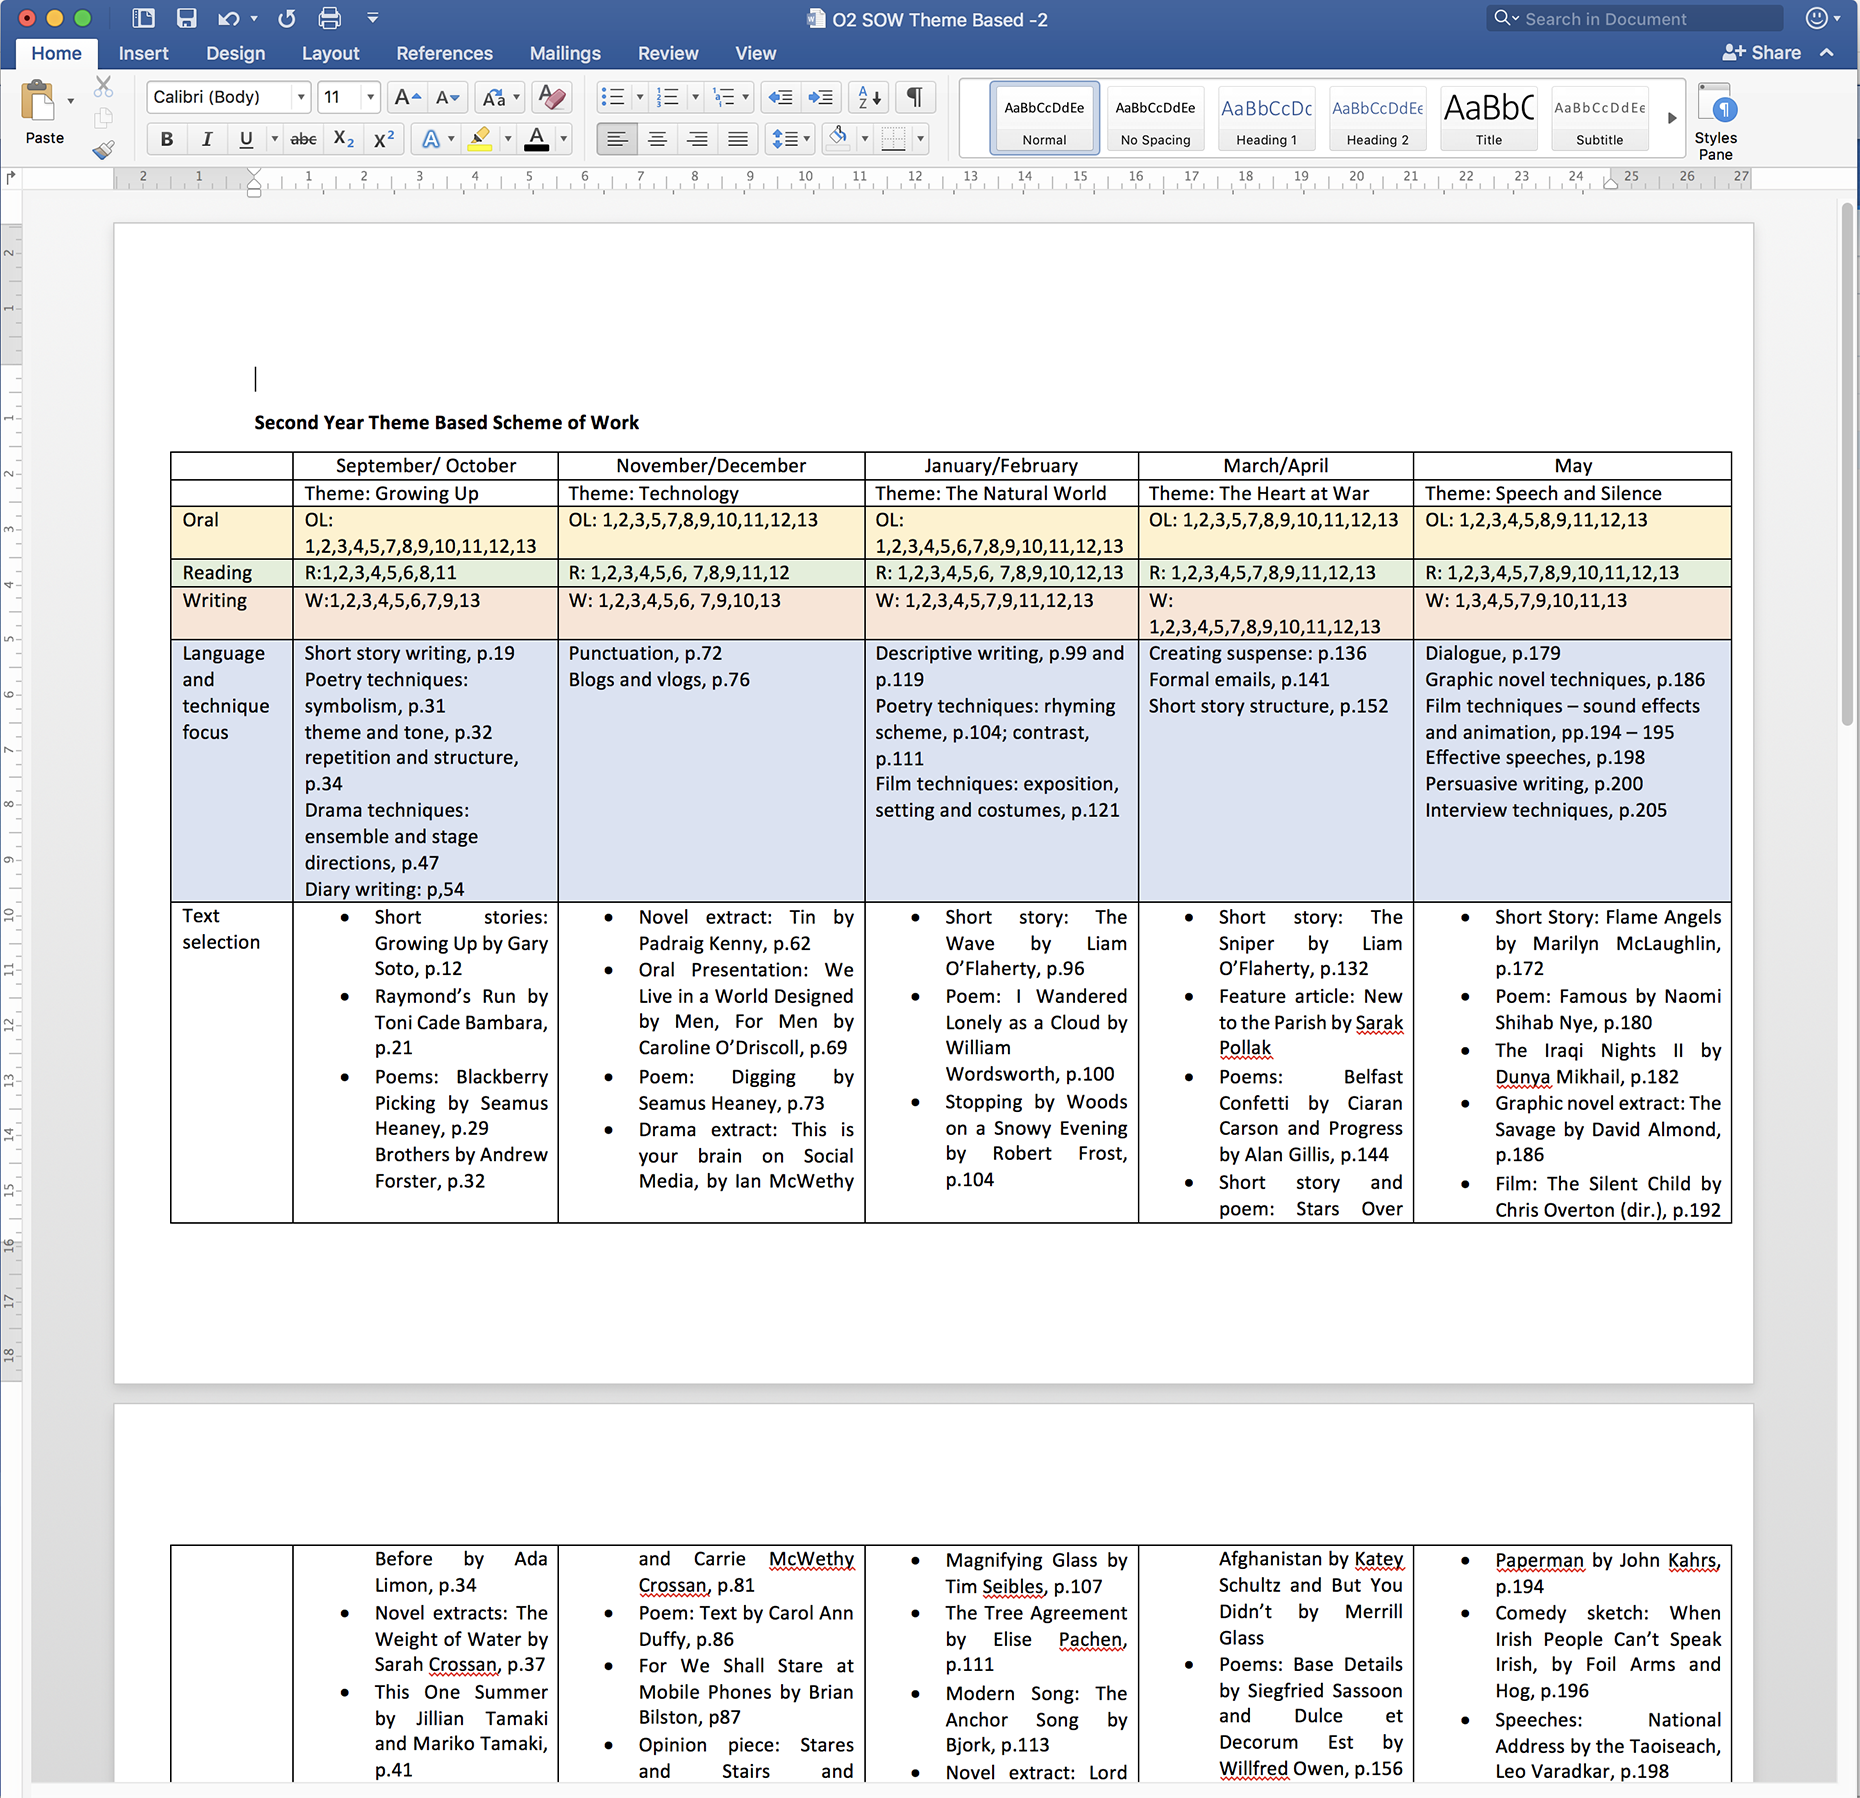Switch to the Design tab
The image size is (1860, 1798).
pos(235,53)
